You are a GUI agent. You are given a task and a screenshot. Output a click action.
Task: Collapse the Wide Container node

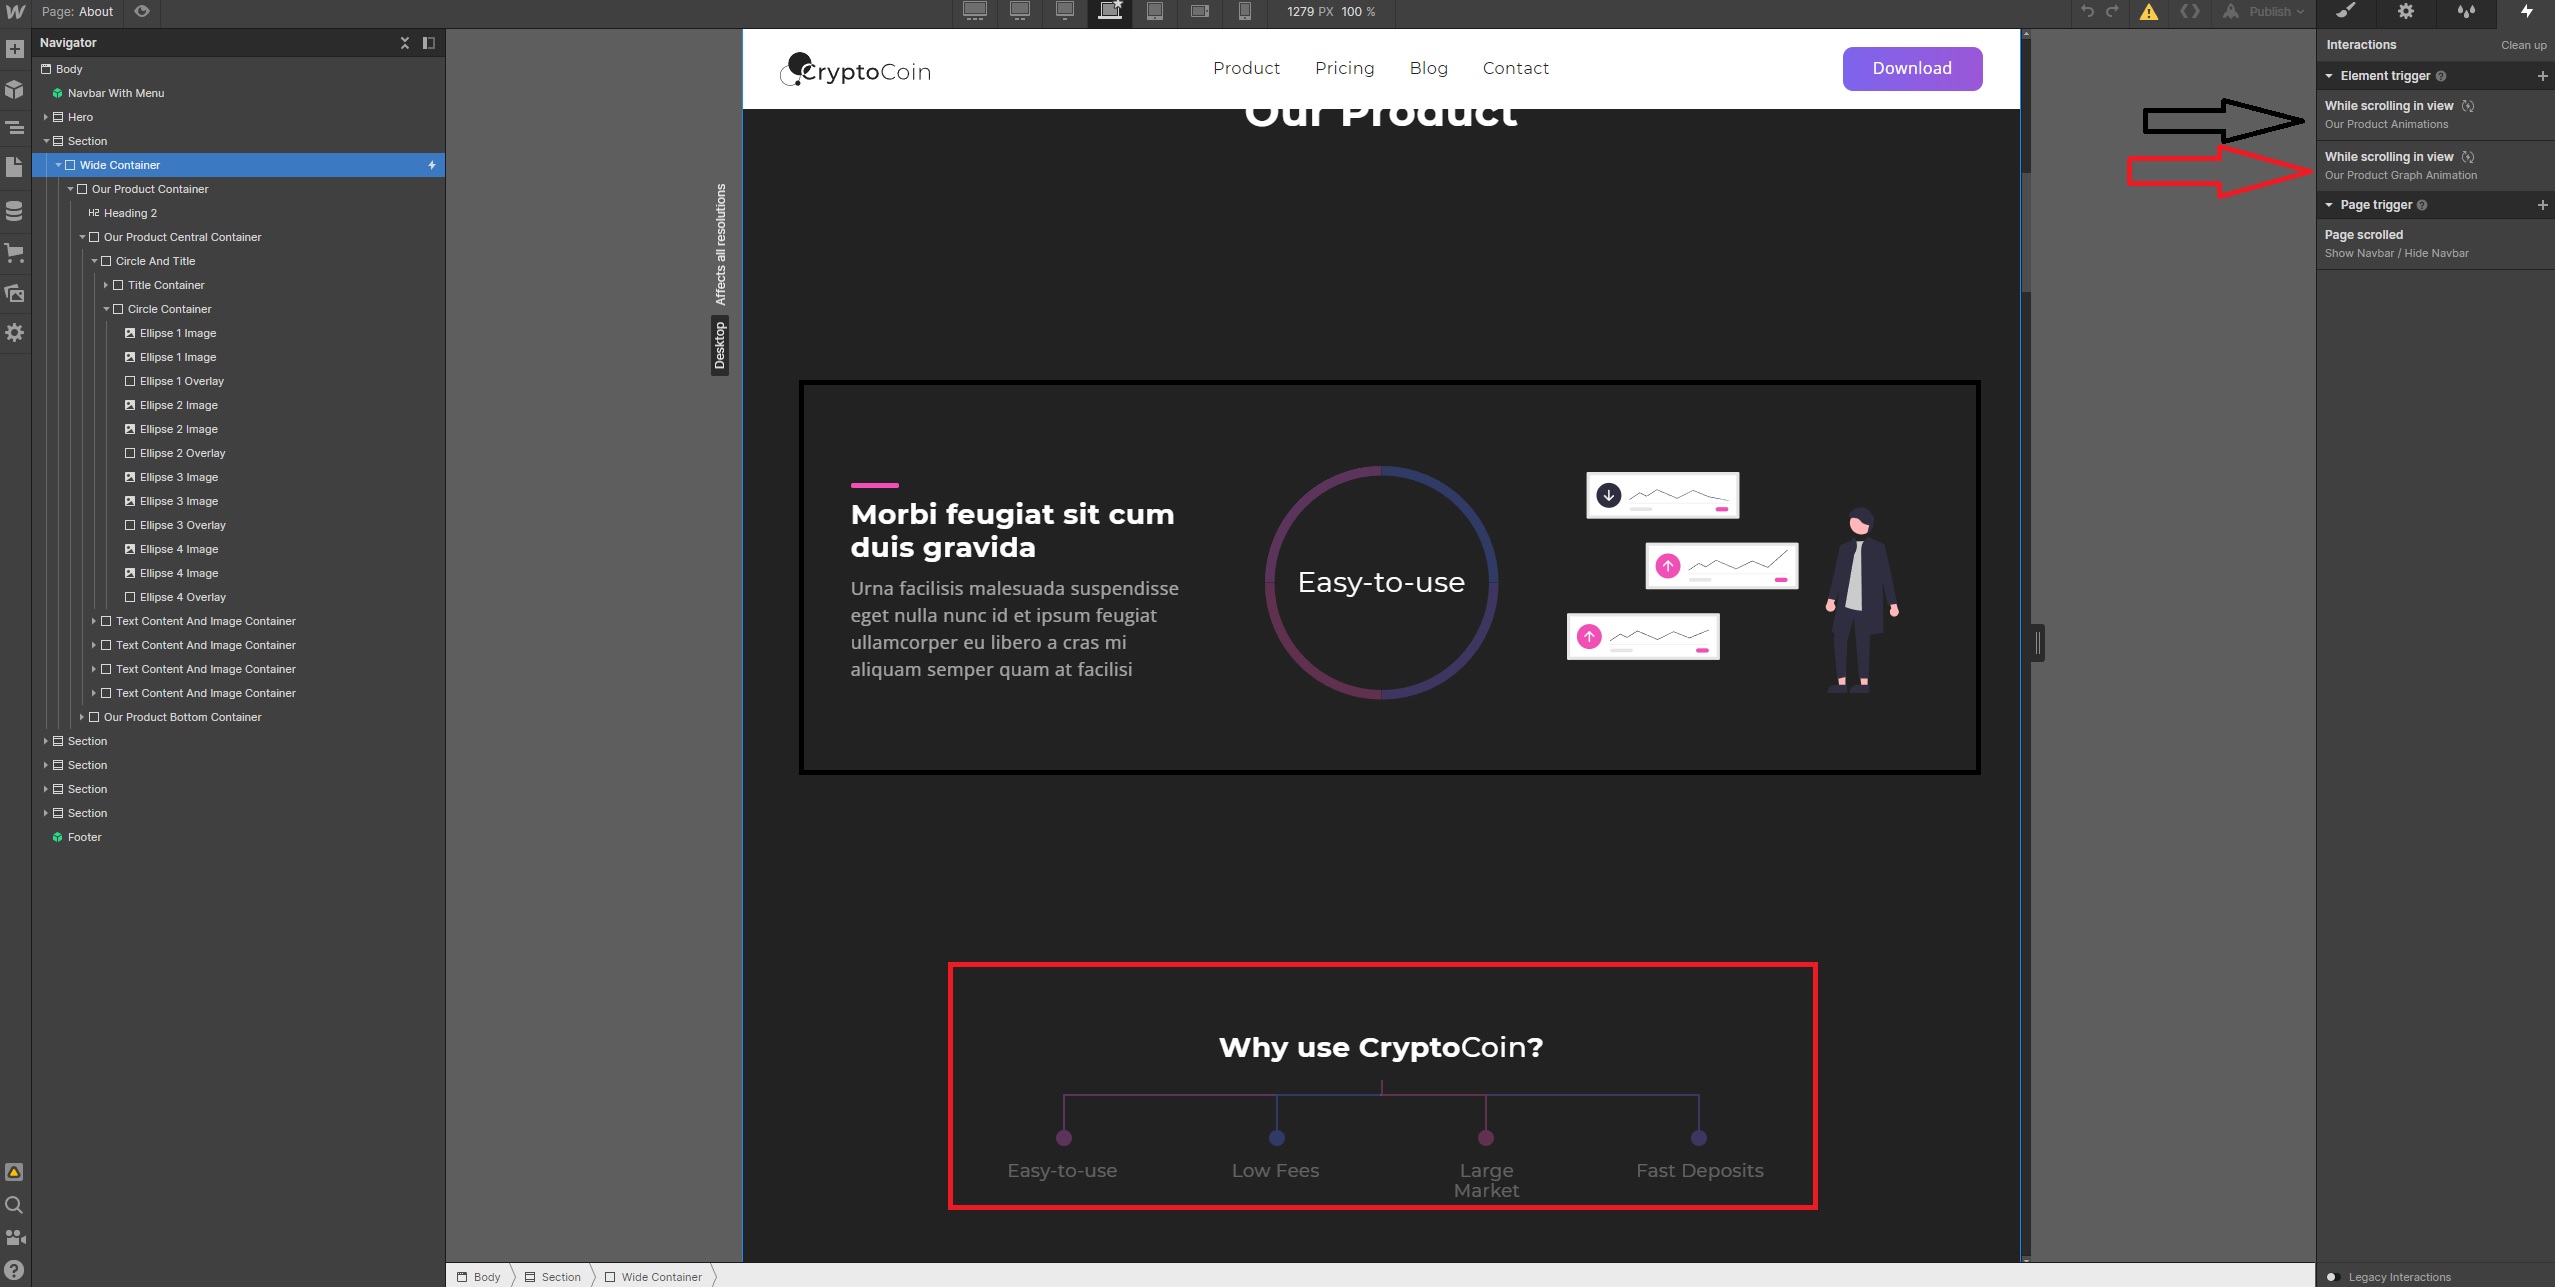click(58, 165)
